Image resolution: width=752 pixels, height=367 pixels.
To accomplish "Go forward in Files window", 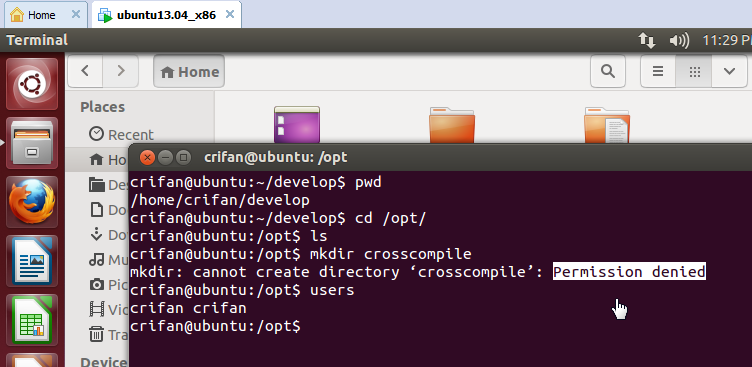I will coord(121,71).
